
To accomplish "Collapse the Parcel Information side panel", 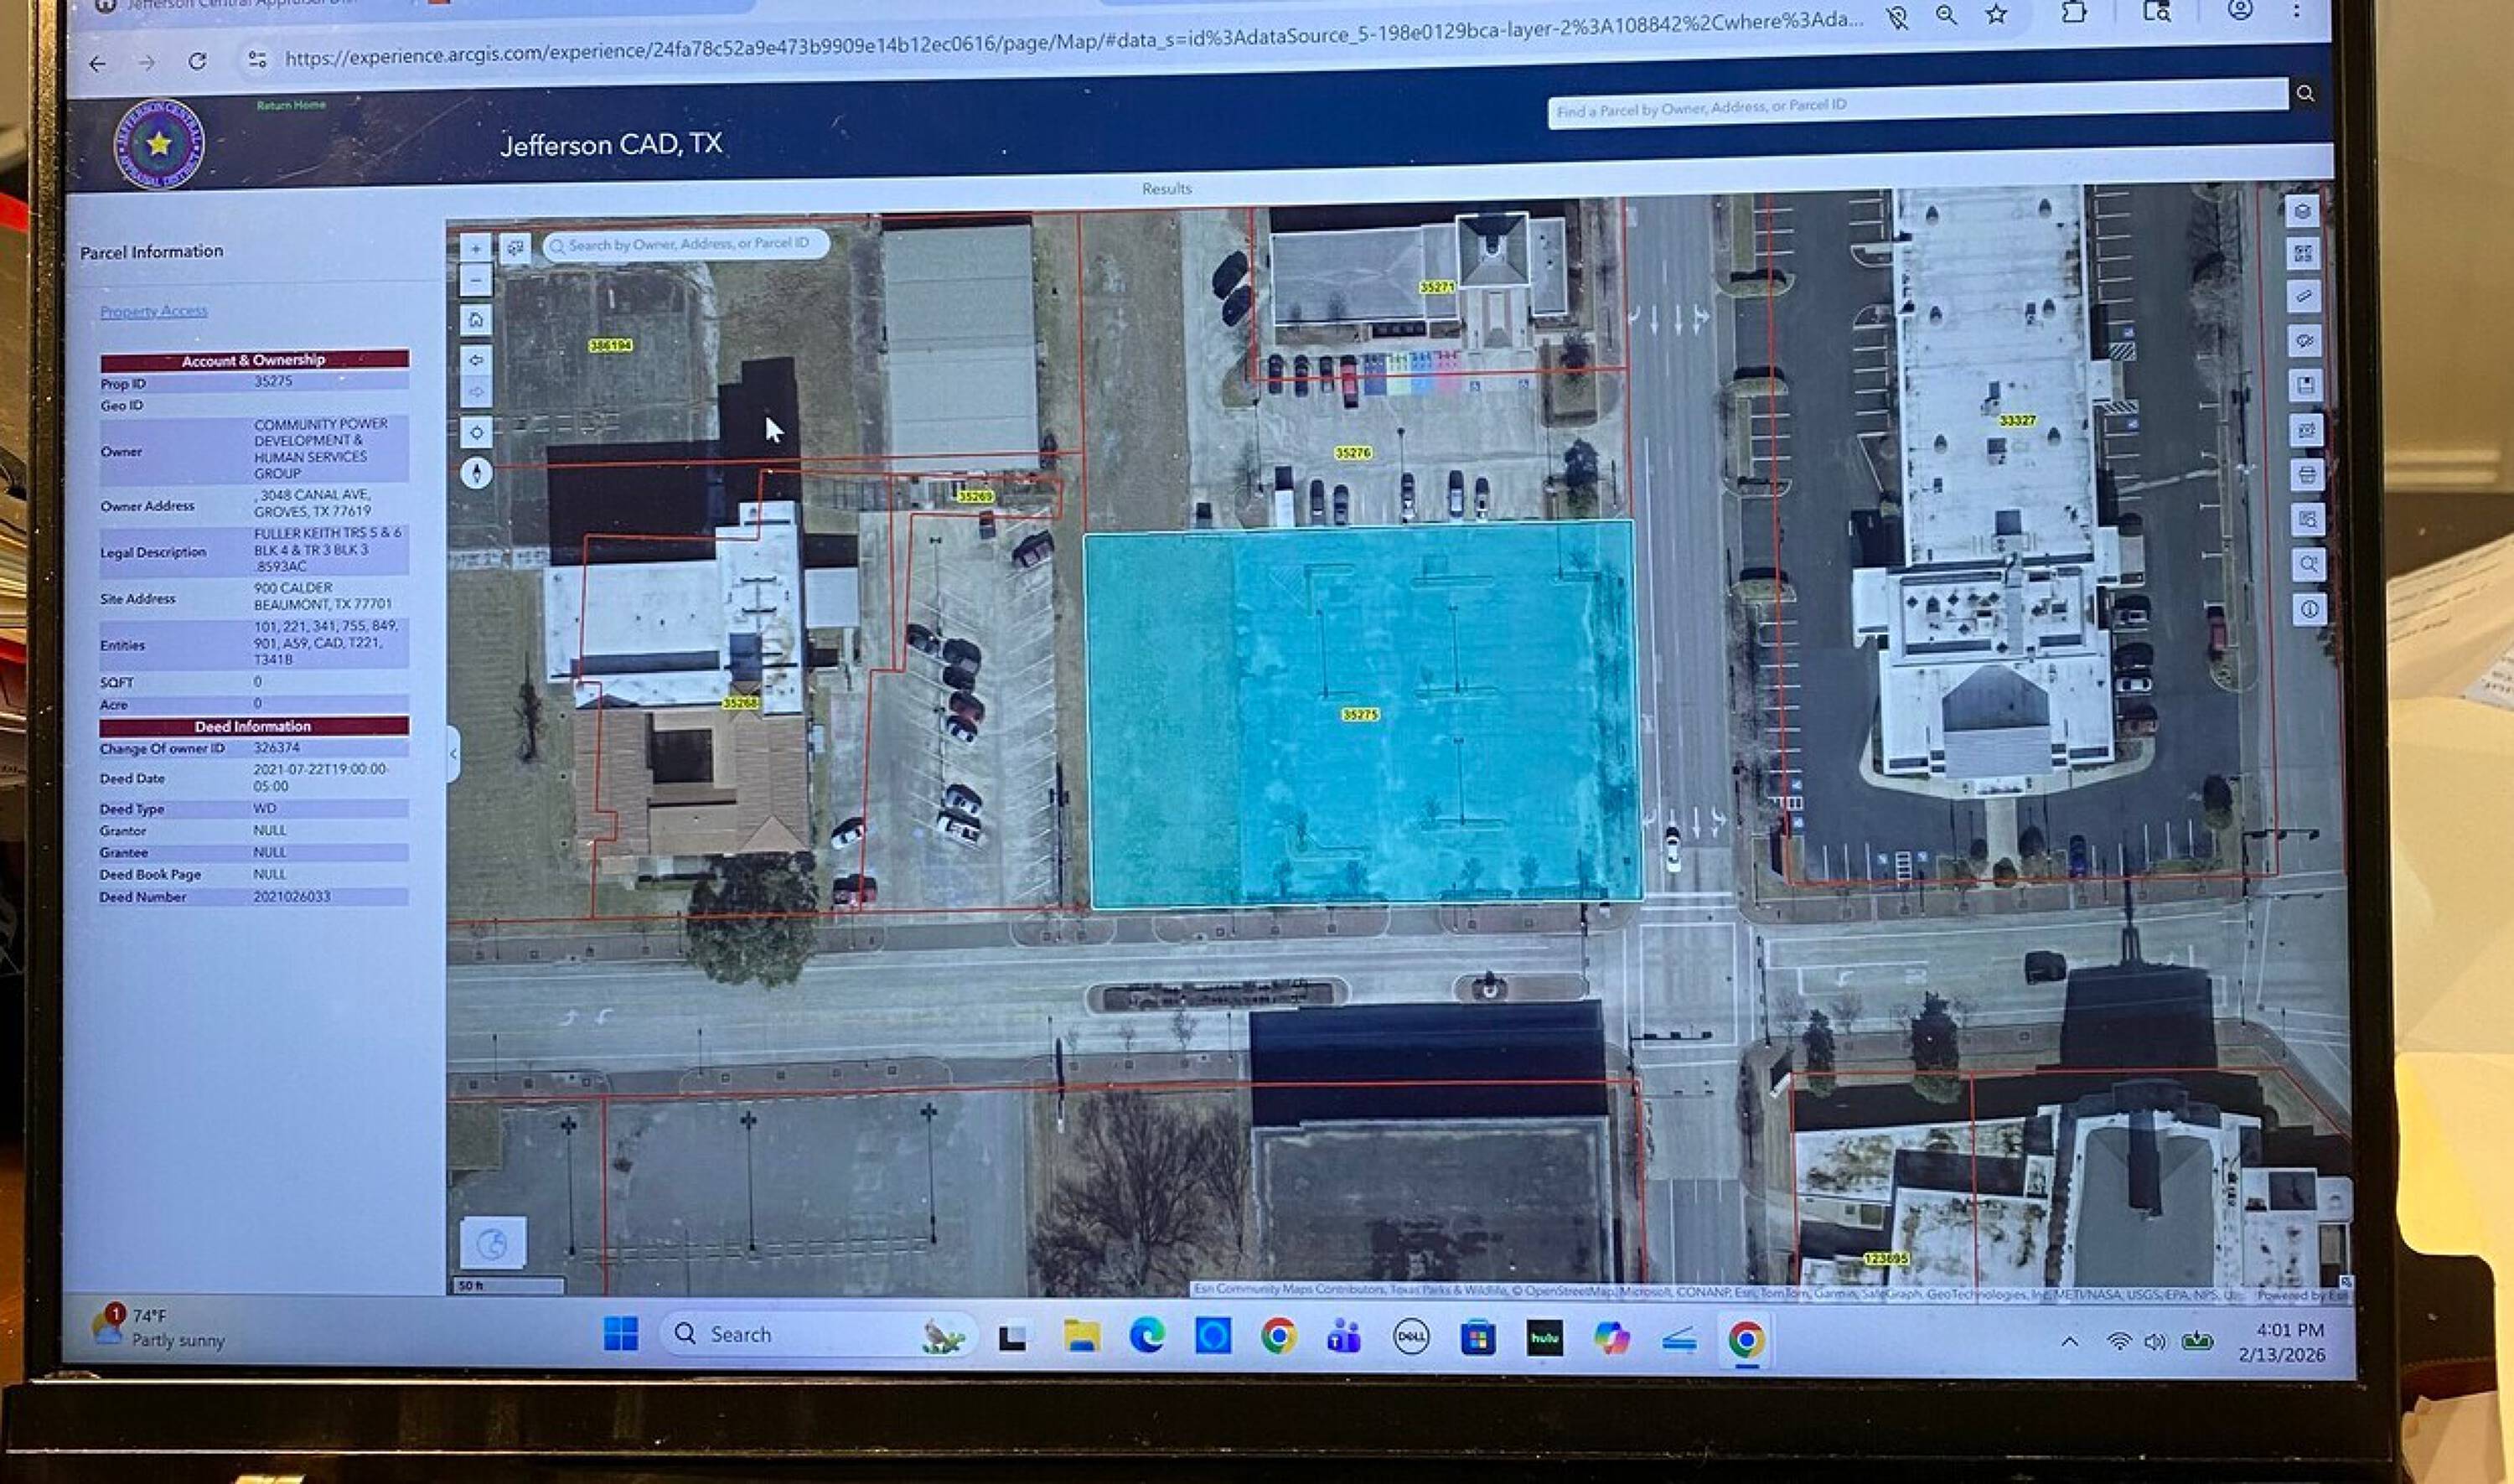I will [x=453, y=754].
